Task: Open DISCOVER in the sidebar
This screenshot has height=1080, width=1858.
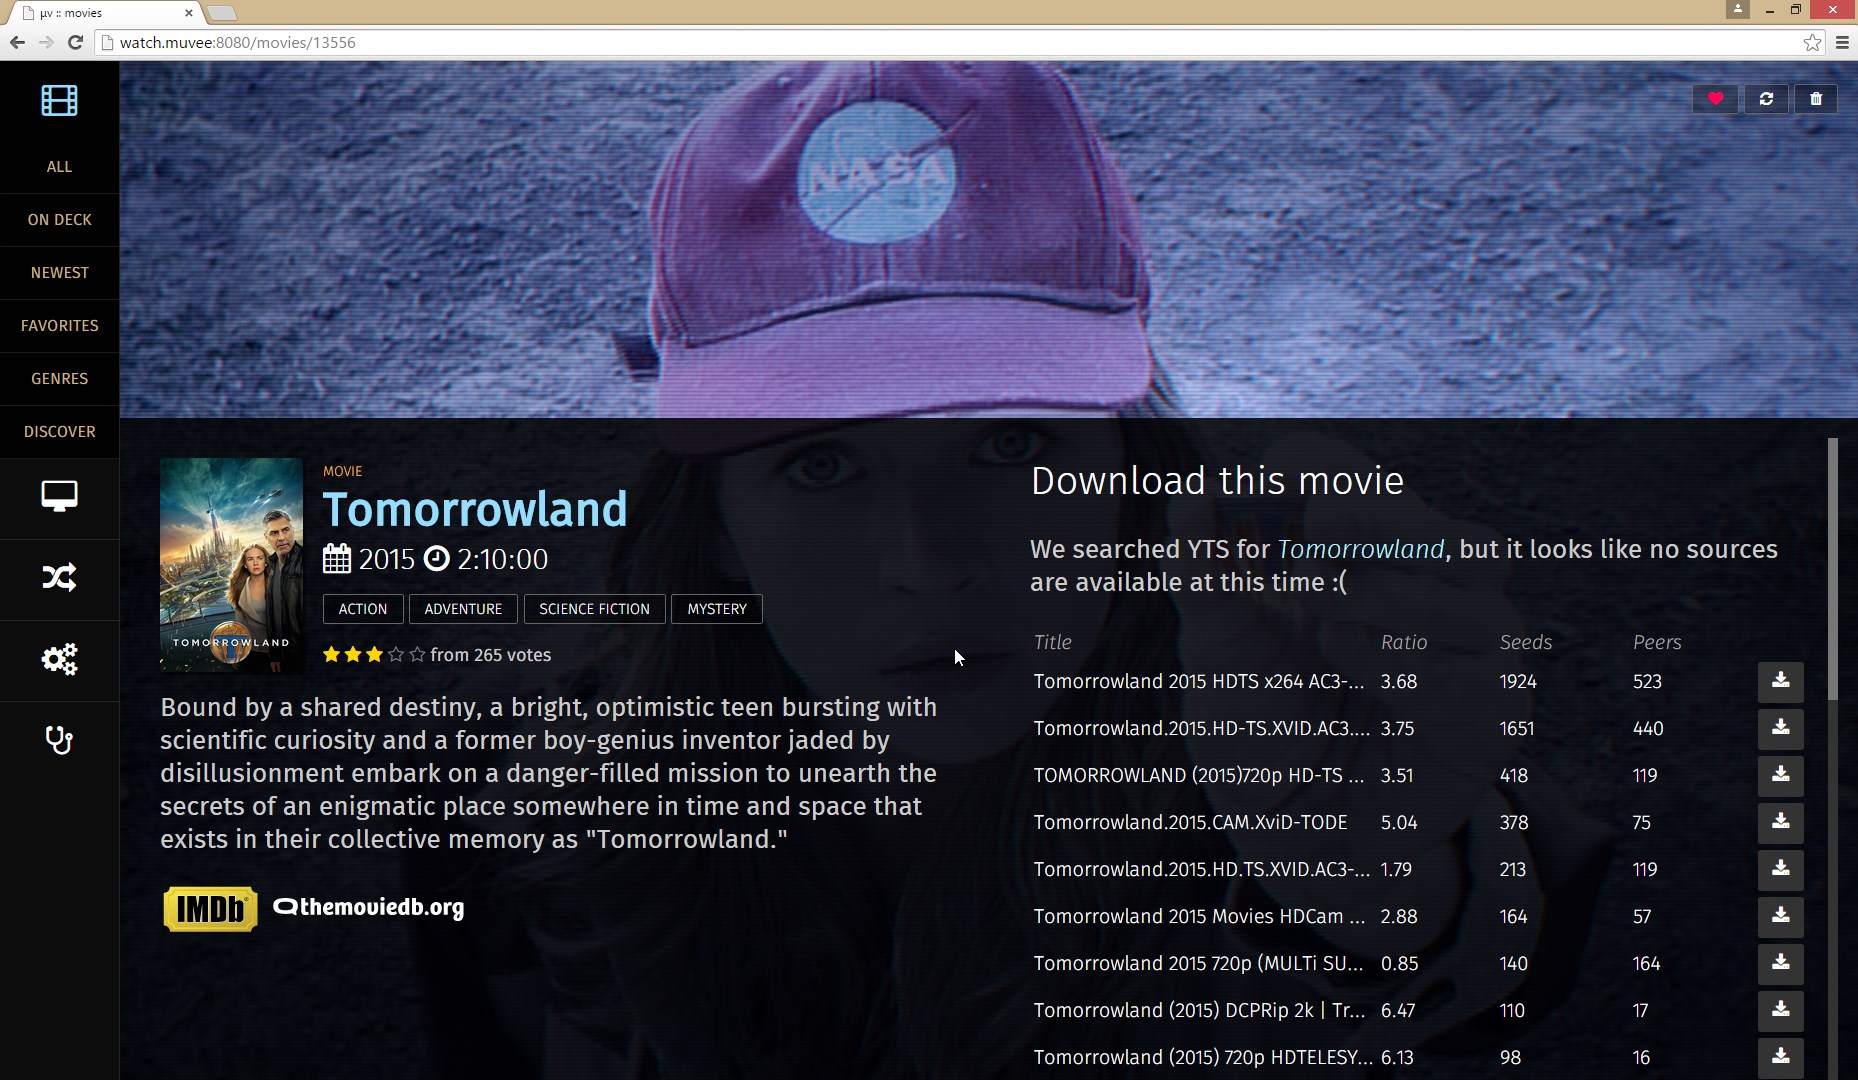Action: coord(59,432)
